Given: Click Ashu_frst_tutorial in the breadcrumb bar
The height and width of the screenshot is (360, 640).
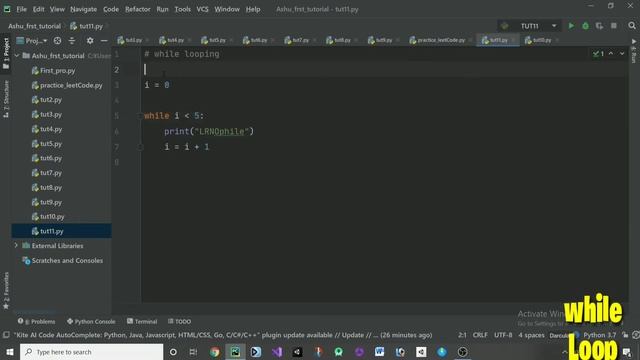Looking at the screenshot, I should click(x=34, y=26).
